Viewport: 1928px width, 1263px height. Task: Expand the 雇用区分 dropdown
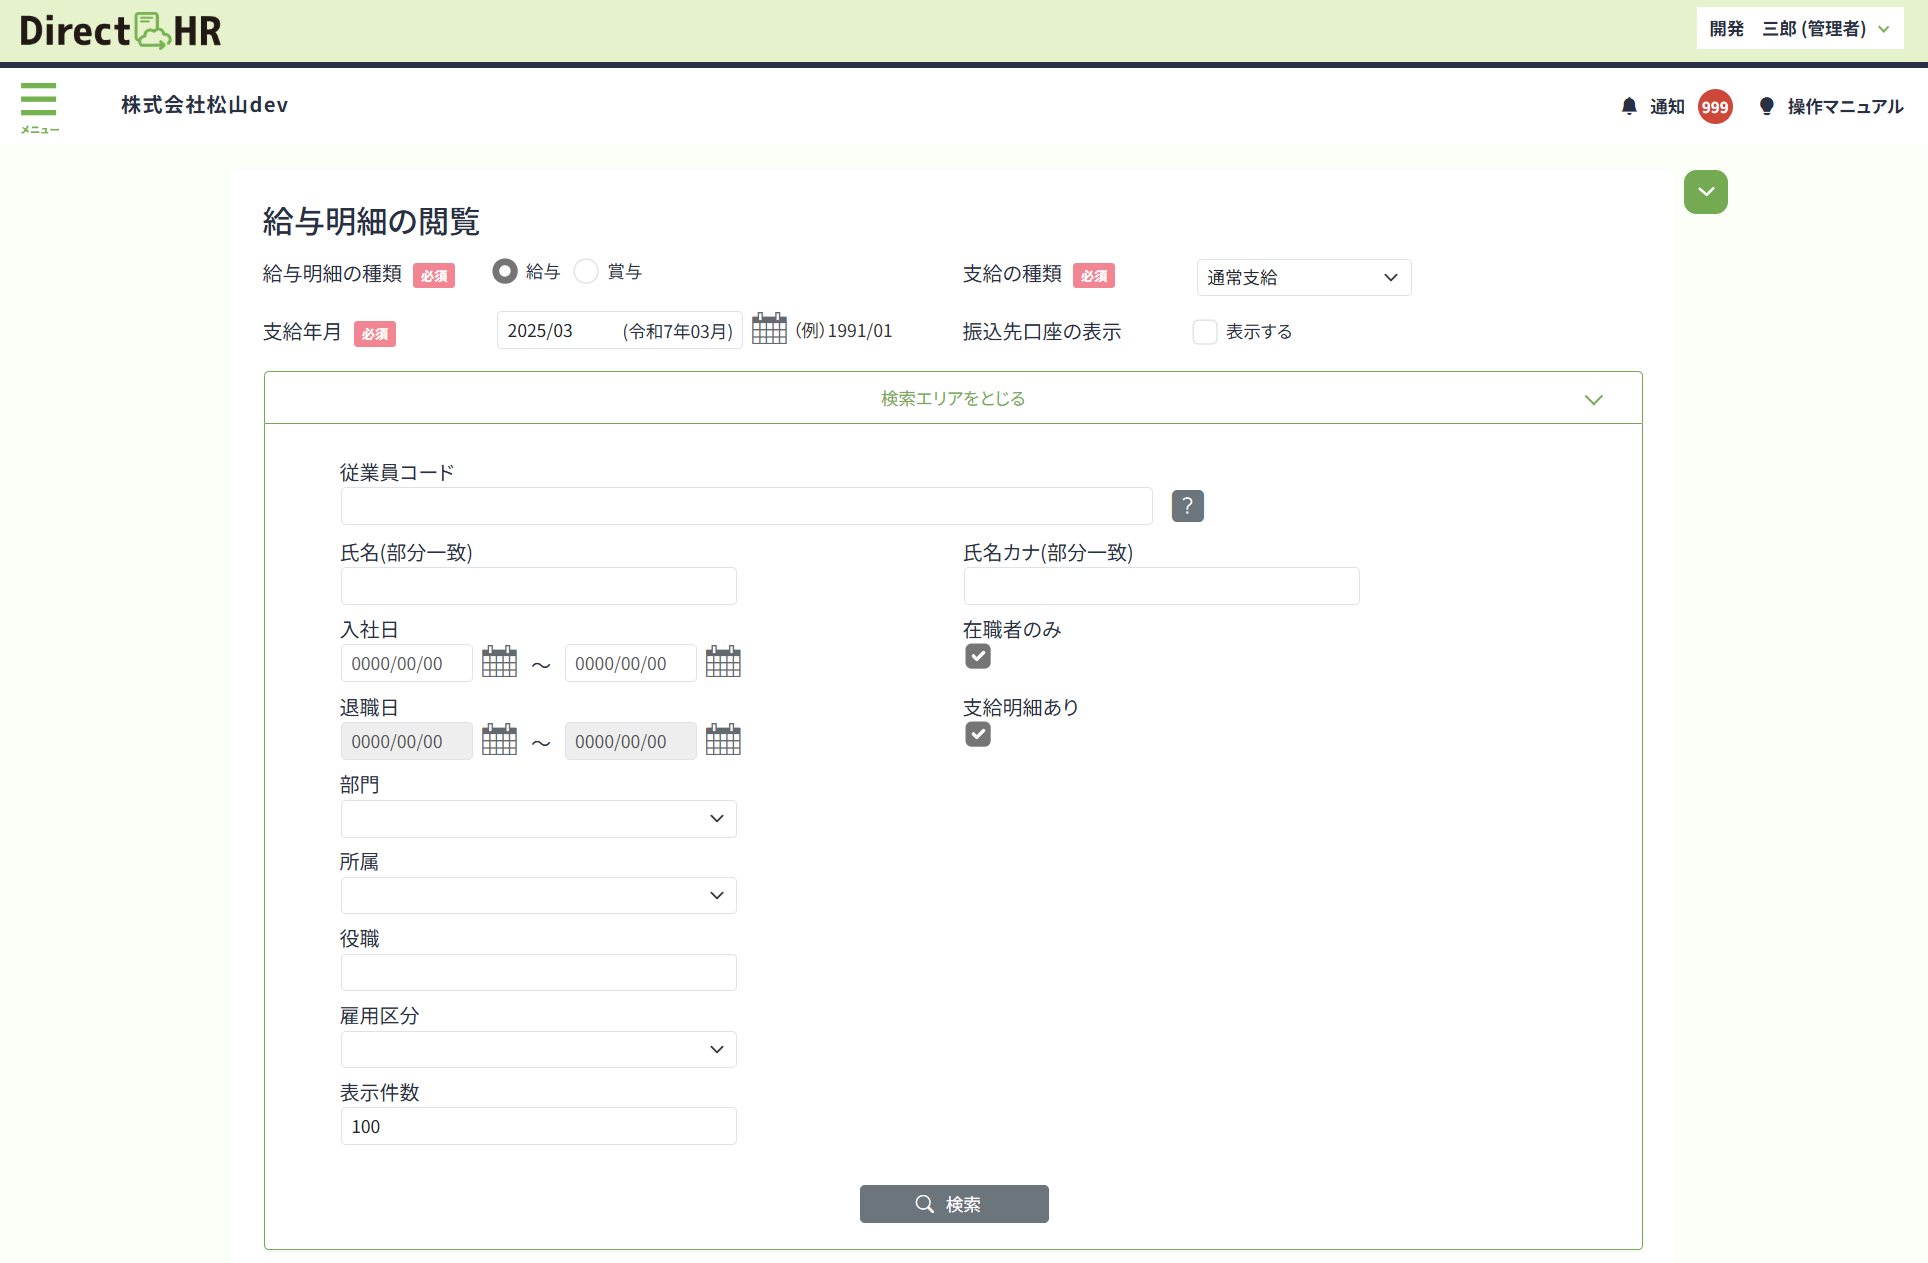click(538, 1049)
